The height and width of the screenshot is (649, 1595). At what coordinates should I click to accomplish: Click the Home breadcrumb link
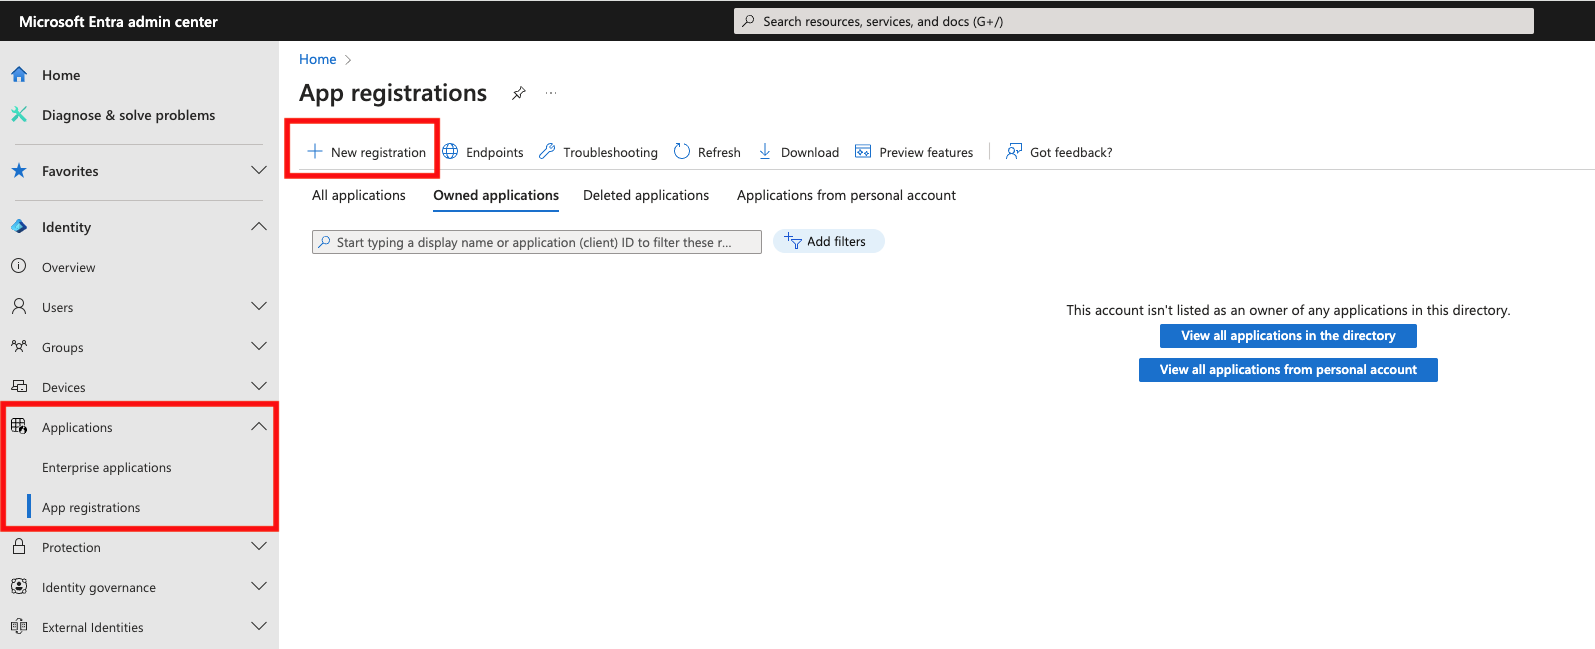click(318, 59)
